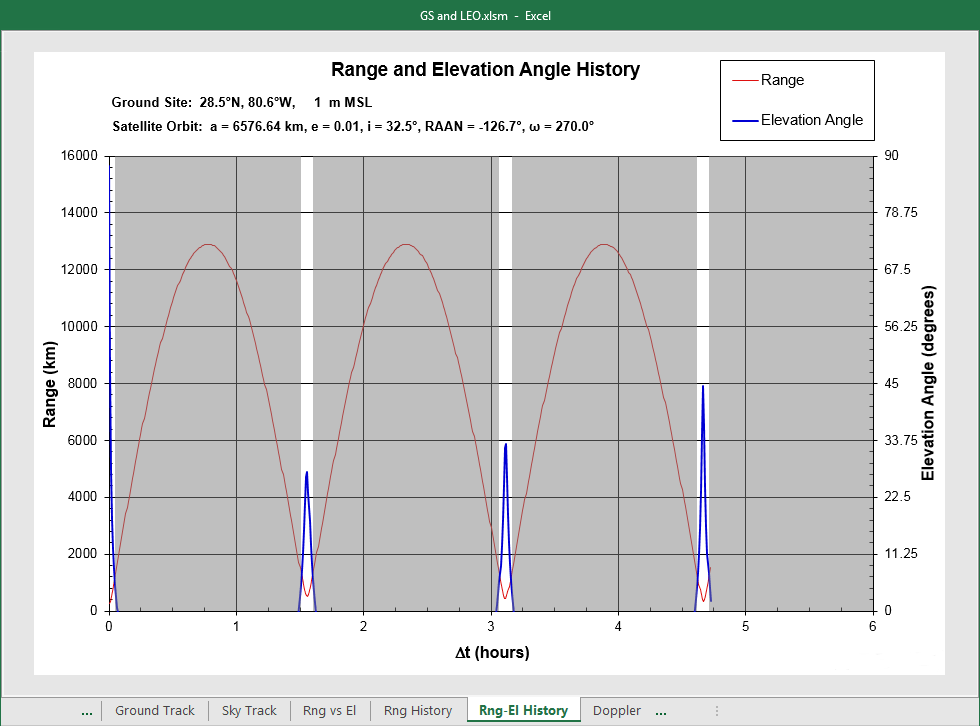This screenshot has width=980, height=726.
Task: Click the Δt (hours) axis title
Action: pyautogui.click(x=490, y=653)
